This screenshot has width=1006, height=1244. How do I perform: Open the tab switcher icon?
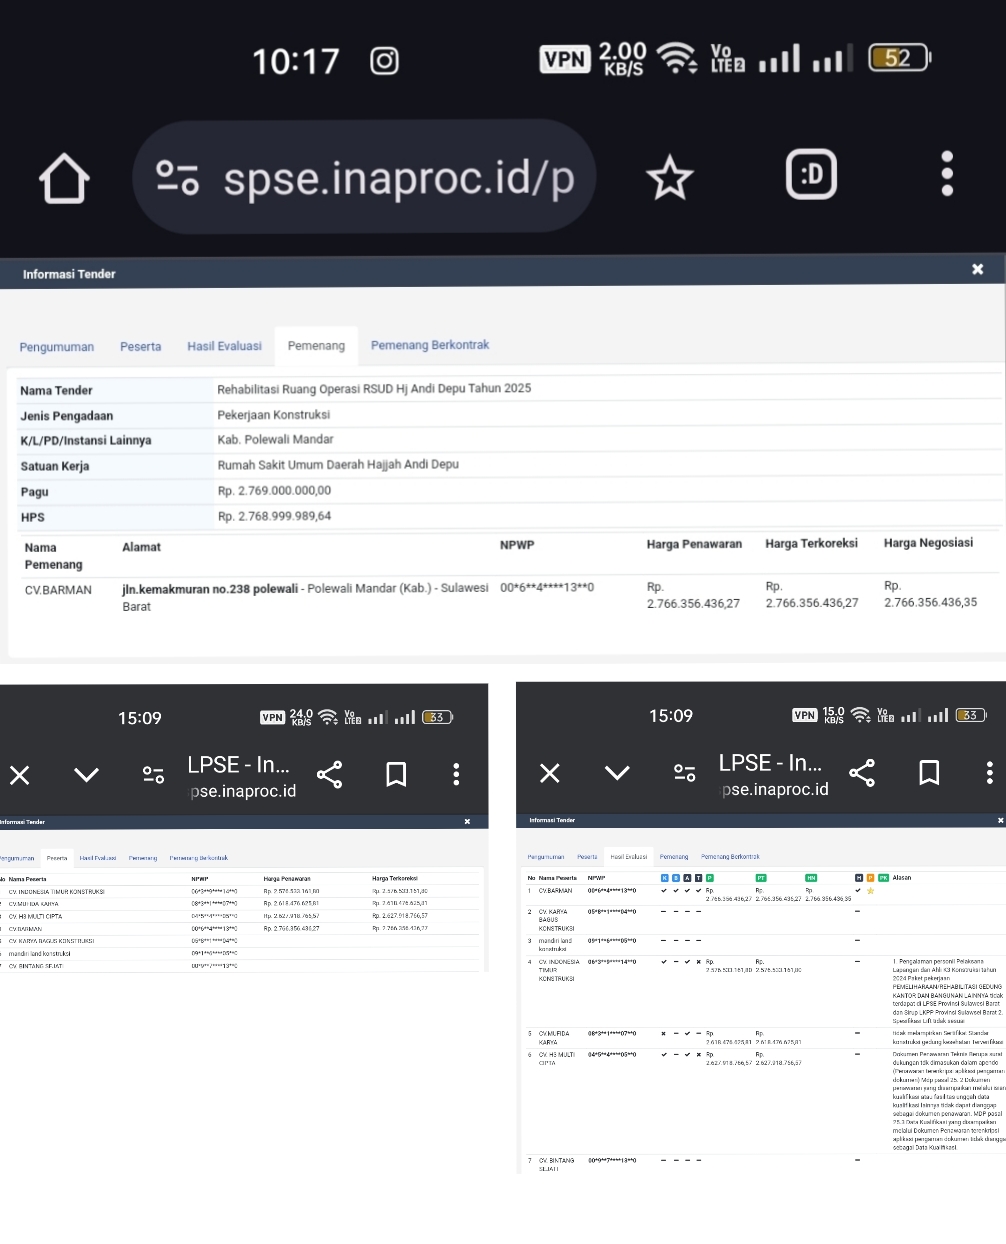[x=811, y=176]
